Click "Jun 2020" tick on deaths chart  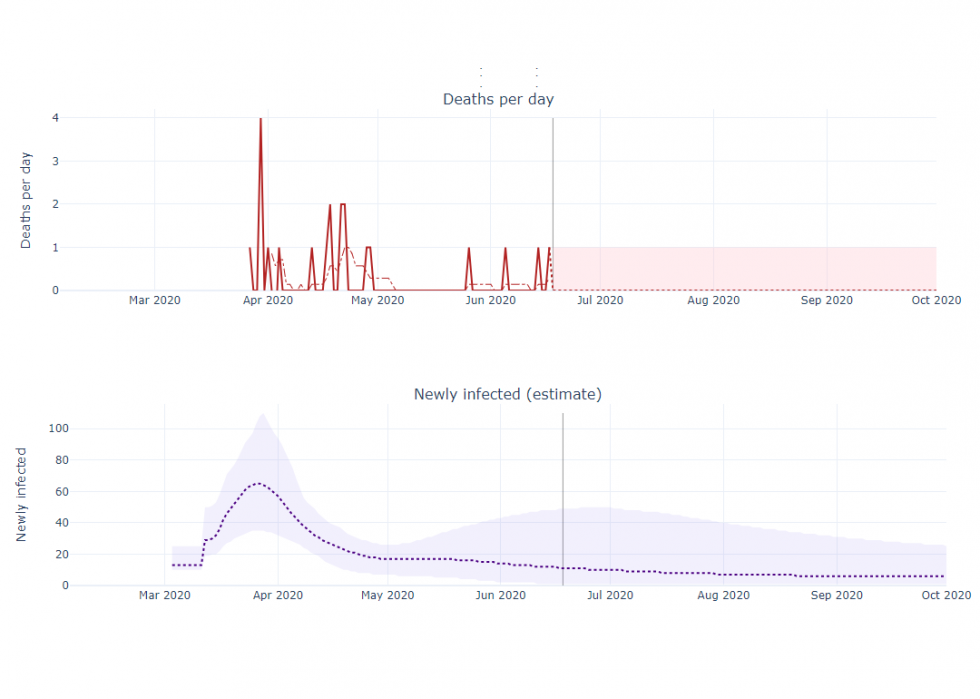(490, 300)
